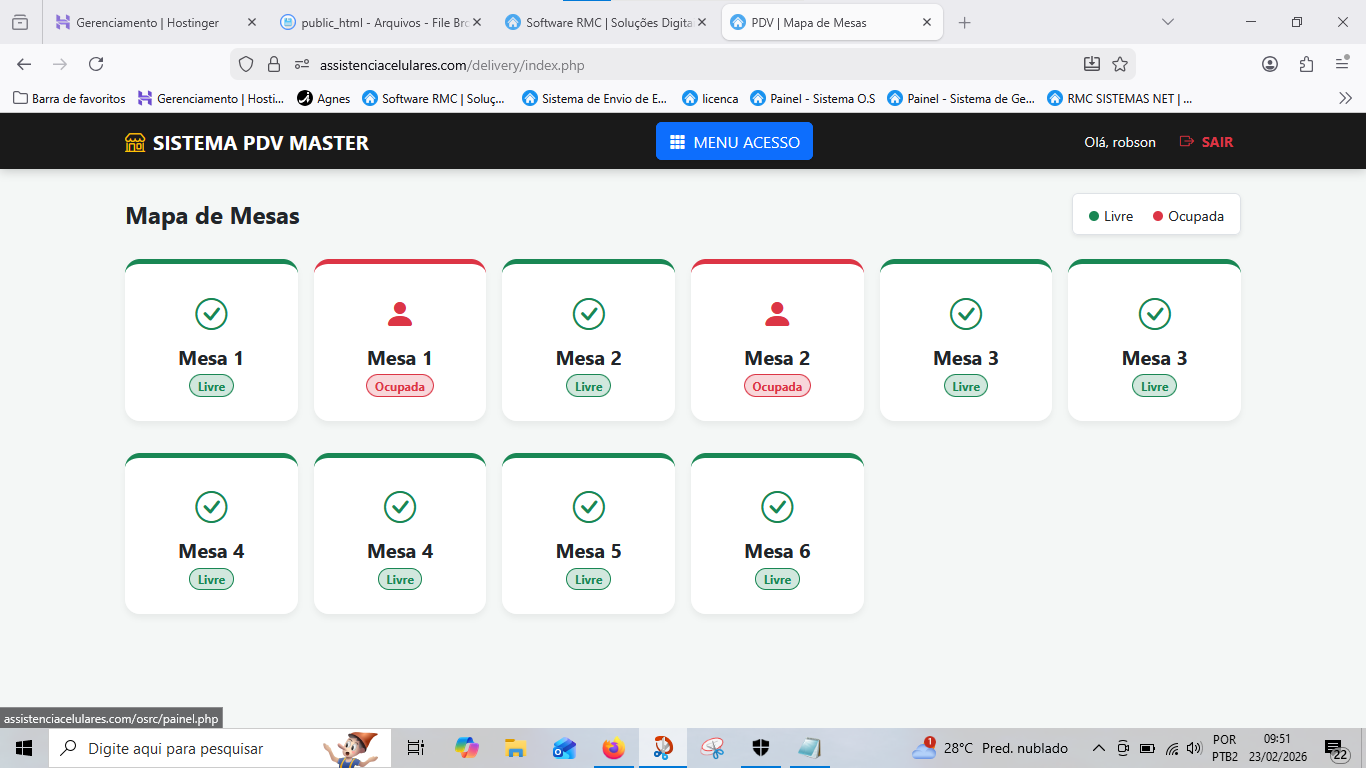The height and width of the screenshot is (768, 1366).
Task: Show hidden system tray icons
Action: tap(1098, 748)
